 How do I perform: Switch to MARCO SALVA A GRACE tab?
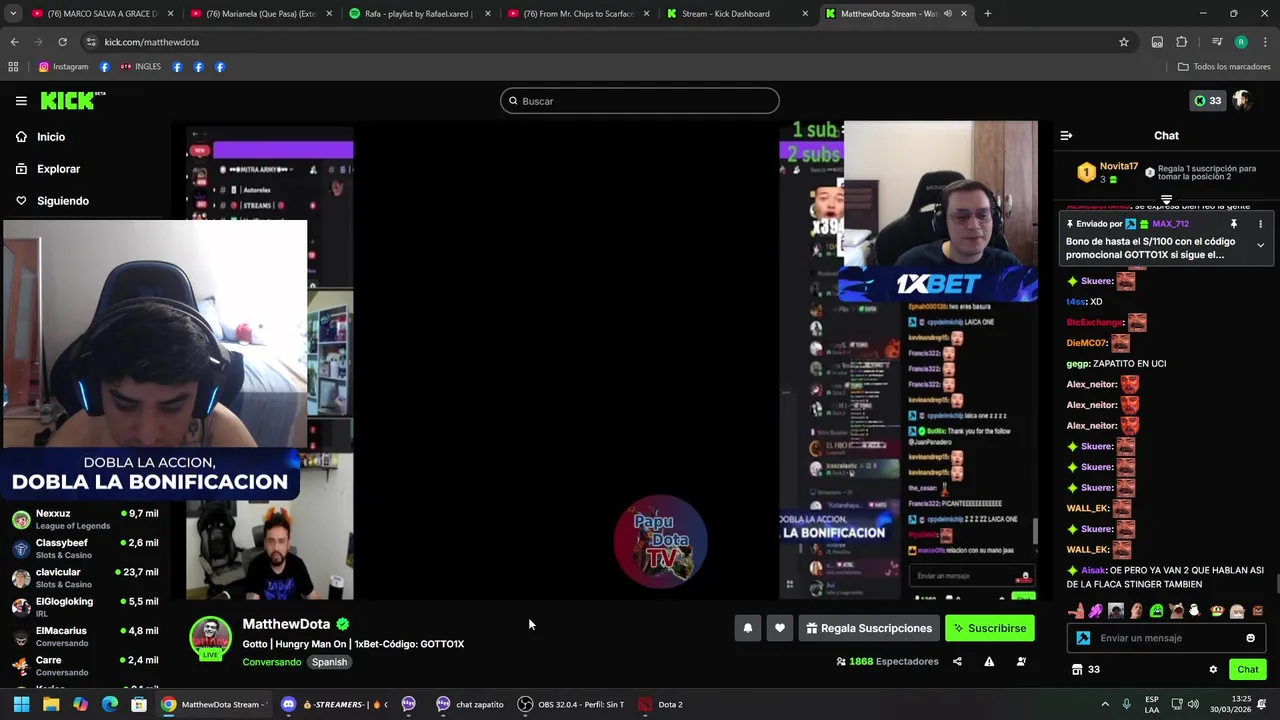(x=101, y=14)
